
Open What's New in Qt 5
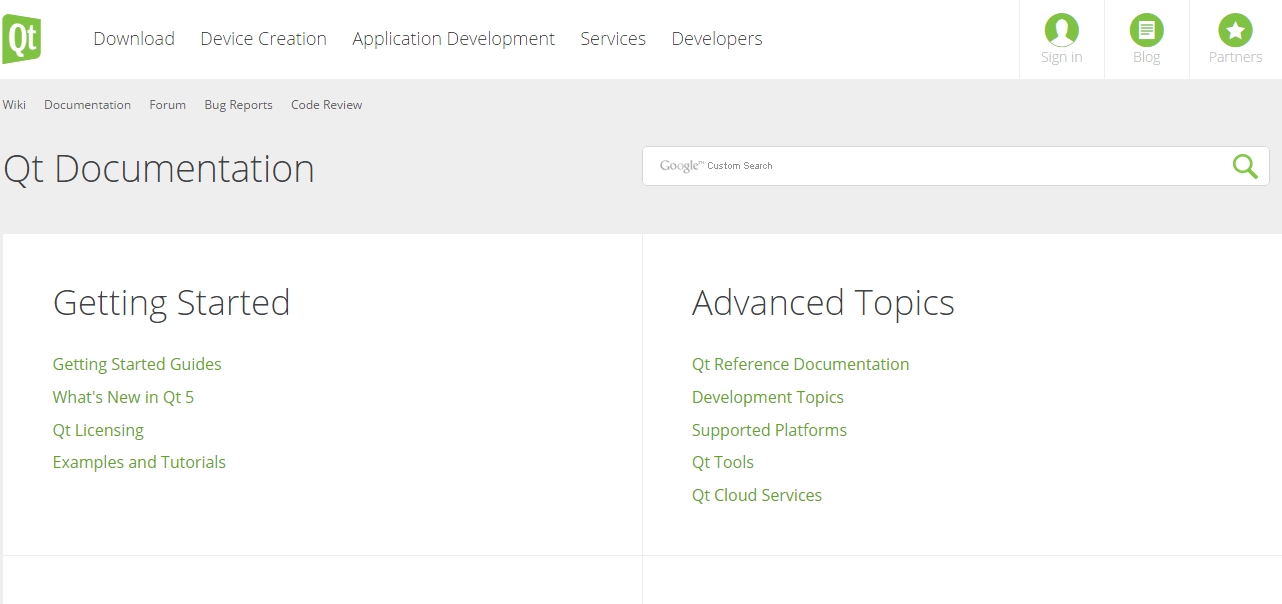pos(123,397)
